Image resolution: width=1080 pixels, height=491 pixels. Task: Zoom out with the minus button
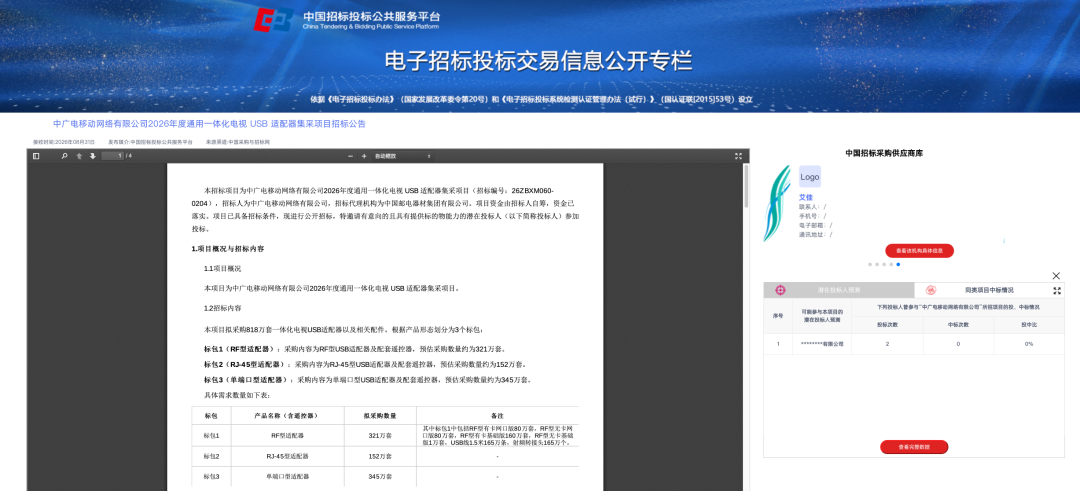point(351,156)
